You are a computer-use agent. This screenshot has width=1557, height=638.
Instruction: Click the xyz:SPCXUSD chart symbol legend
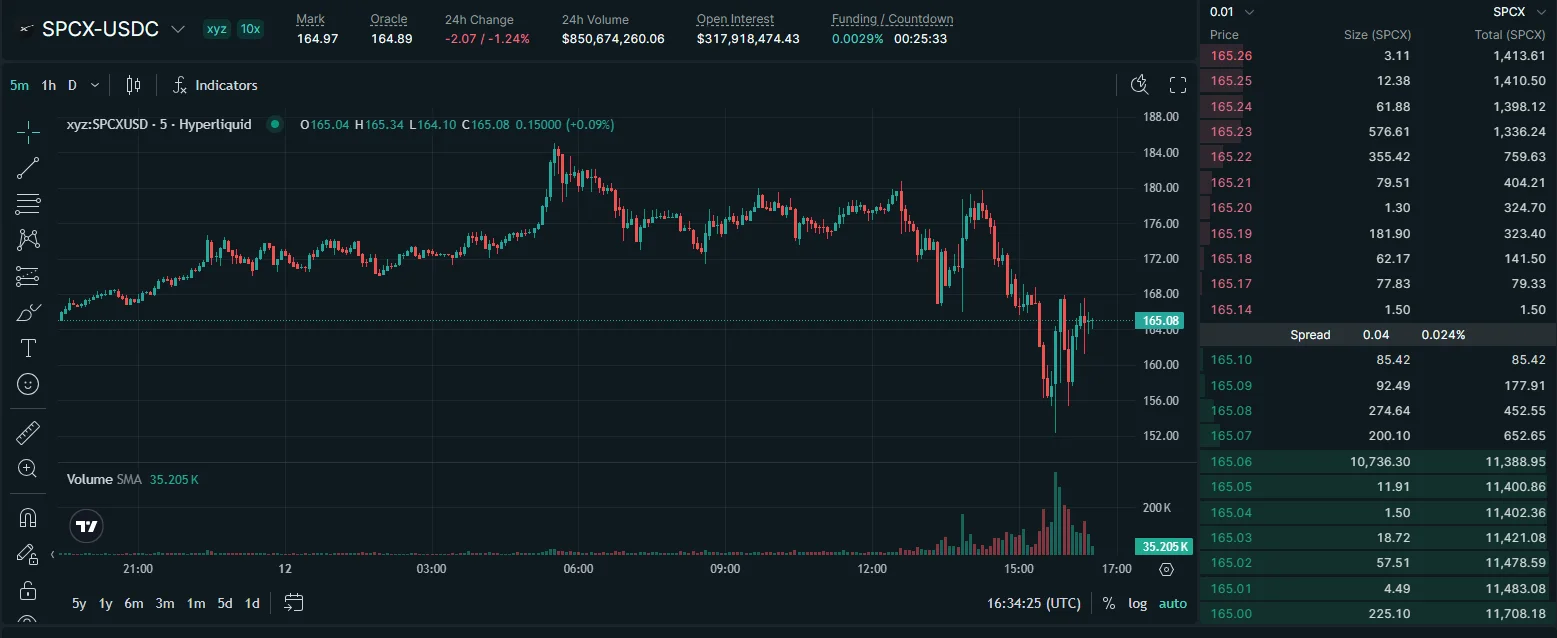(158, 125)
